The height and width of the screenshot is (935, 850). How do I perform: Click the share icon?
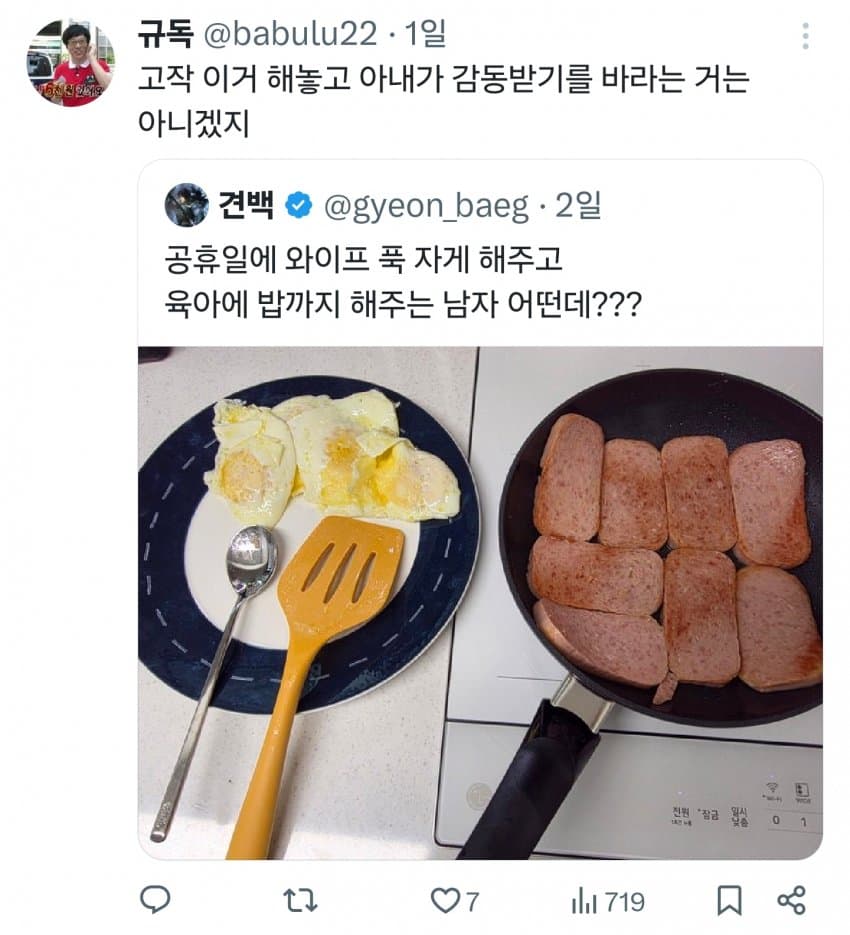click(x=791, y=901)
